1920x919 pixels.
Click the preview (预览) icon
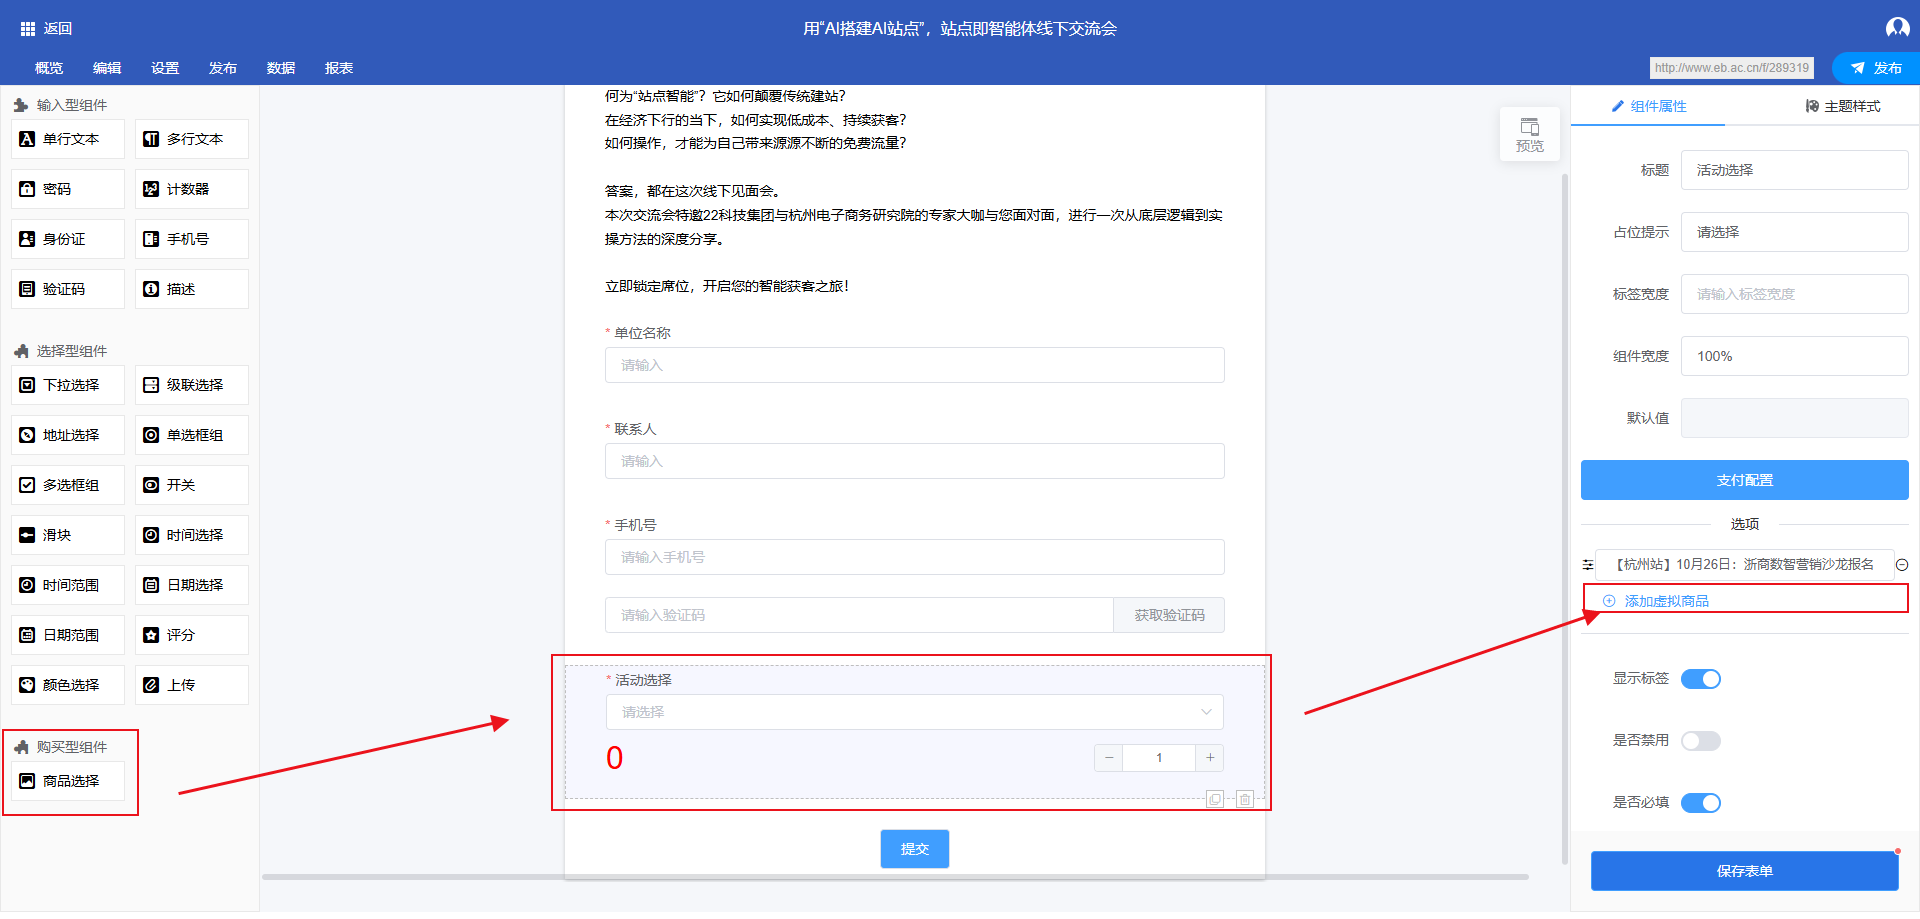[x=1529, y=133]
